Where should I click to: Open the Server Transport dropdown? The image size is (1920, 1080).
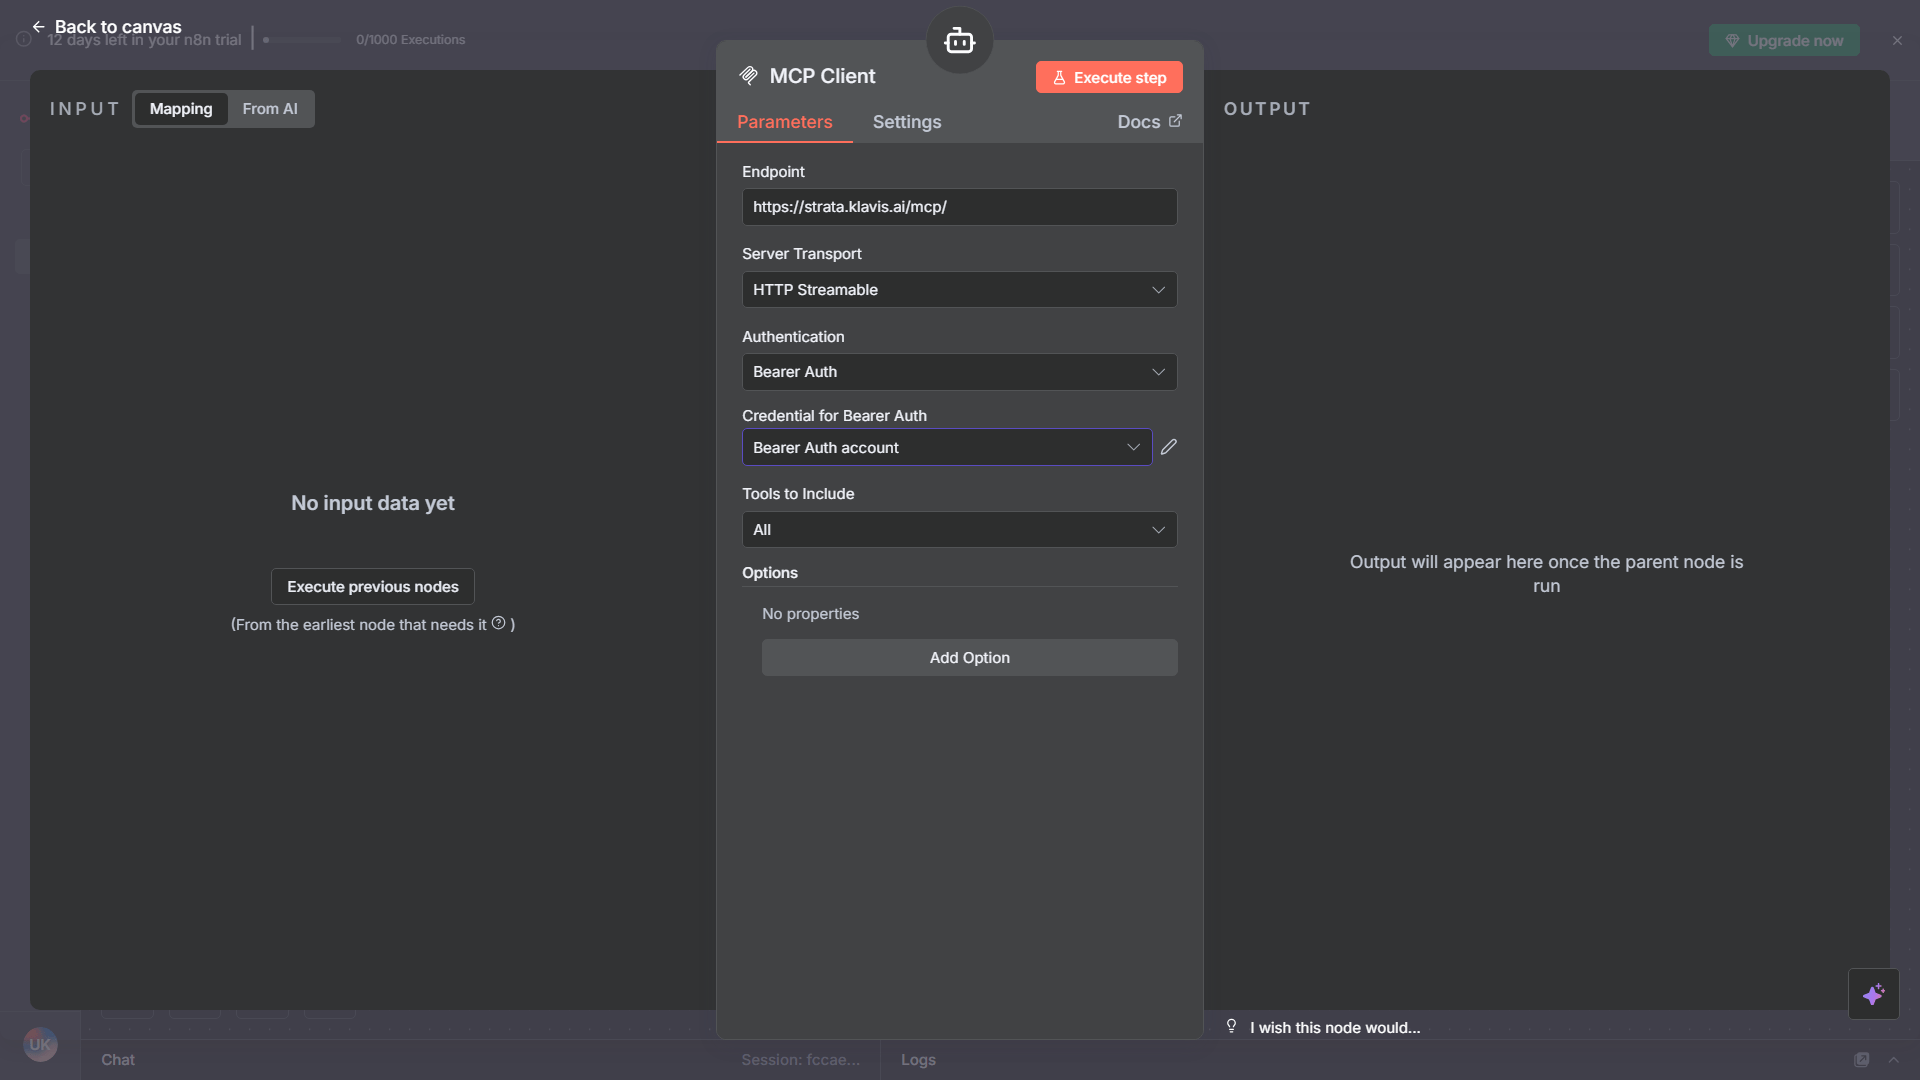coord(958,289)
